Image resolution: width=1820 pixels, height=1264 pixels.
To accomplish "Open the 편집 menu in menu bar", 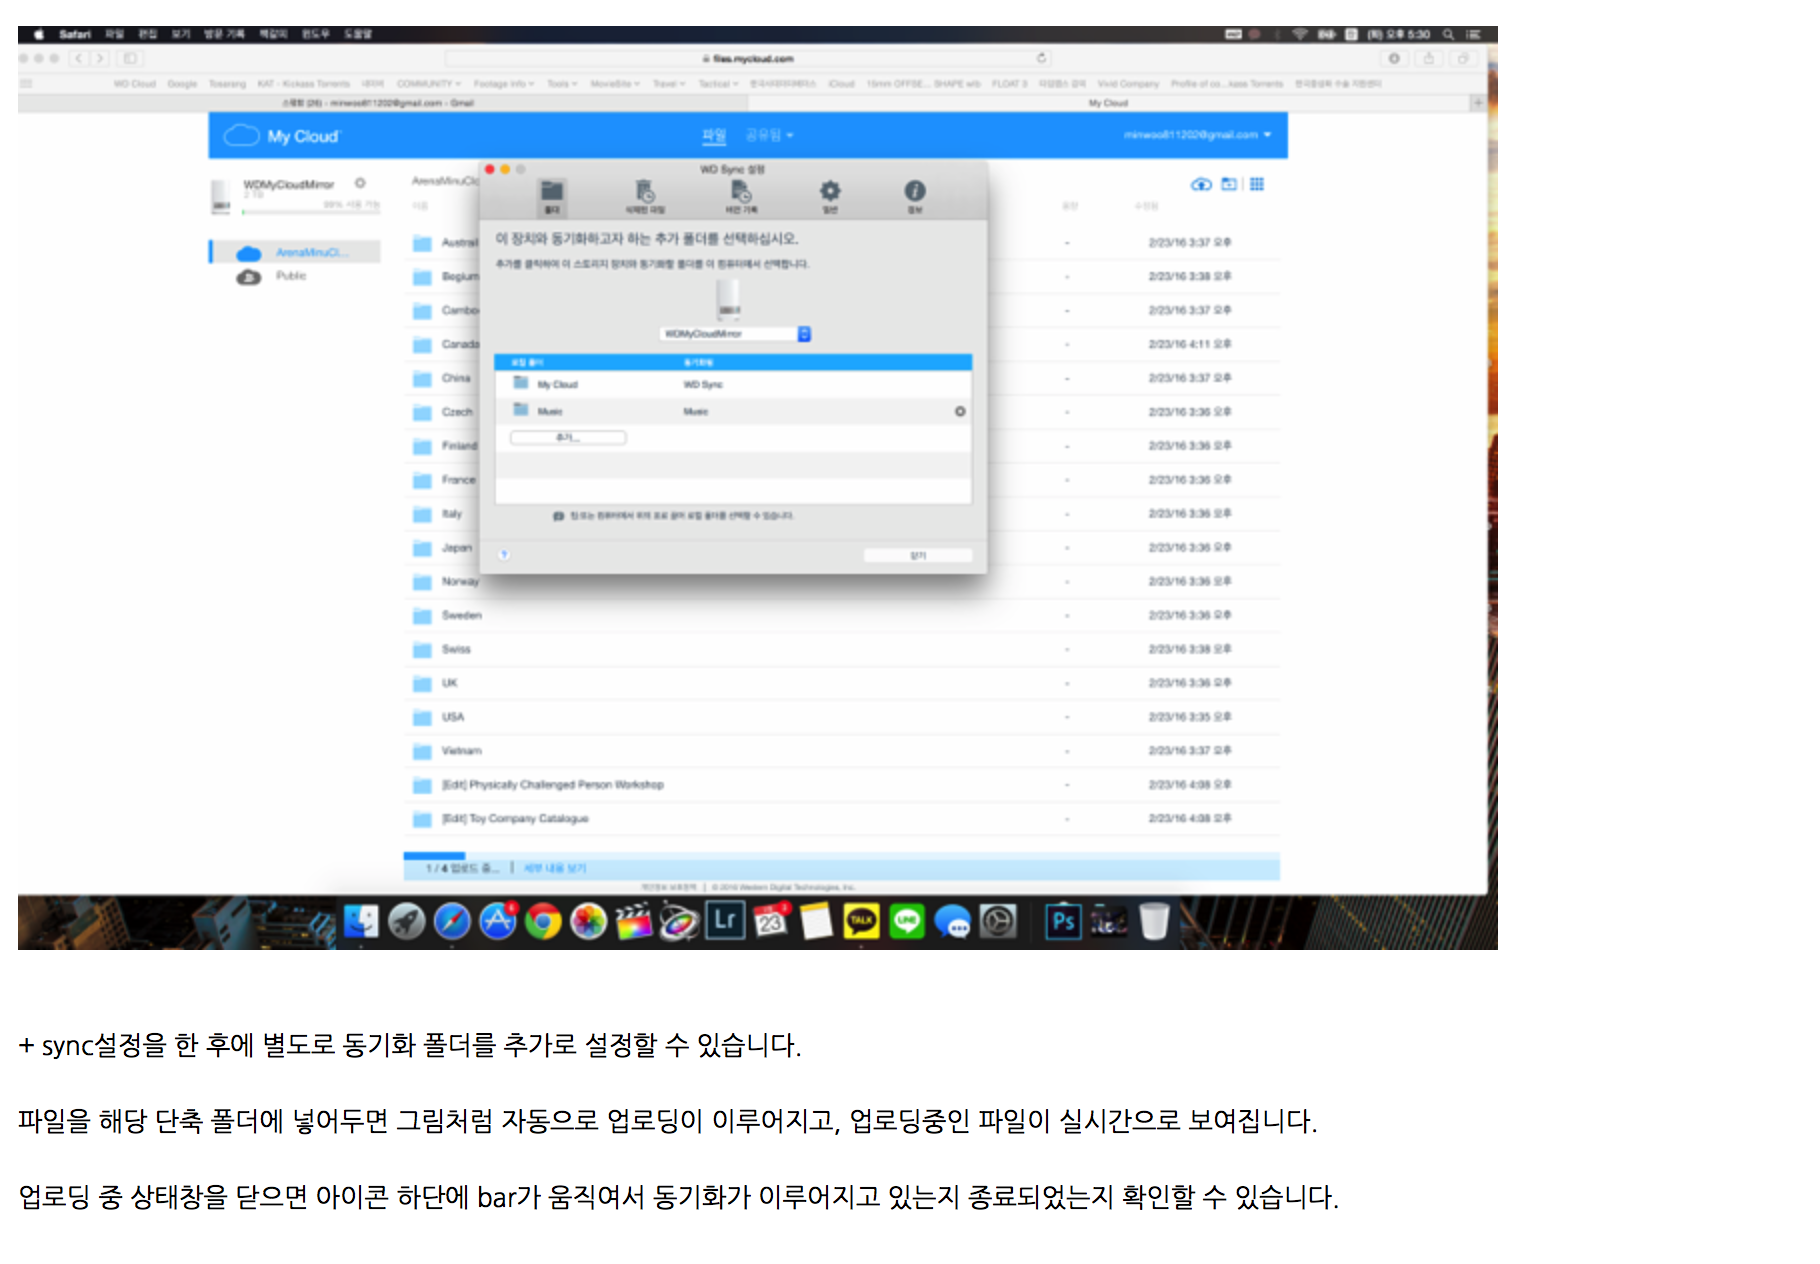I will pos(147,34).
